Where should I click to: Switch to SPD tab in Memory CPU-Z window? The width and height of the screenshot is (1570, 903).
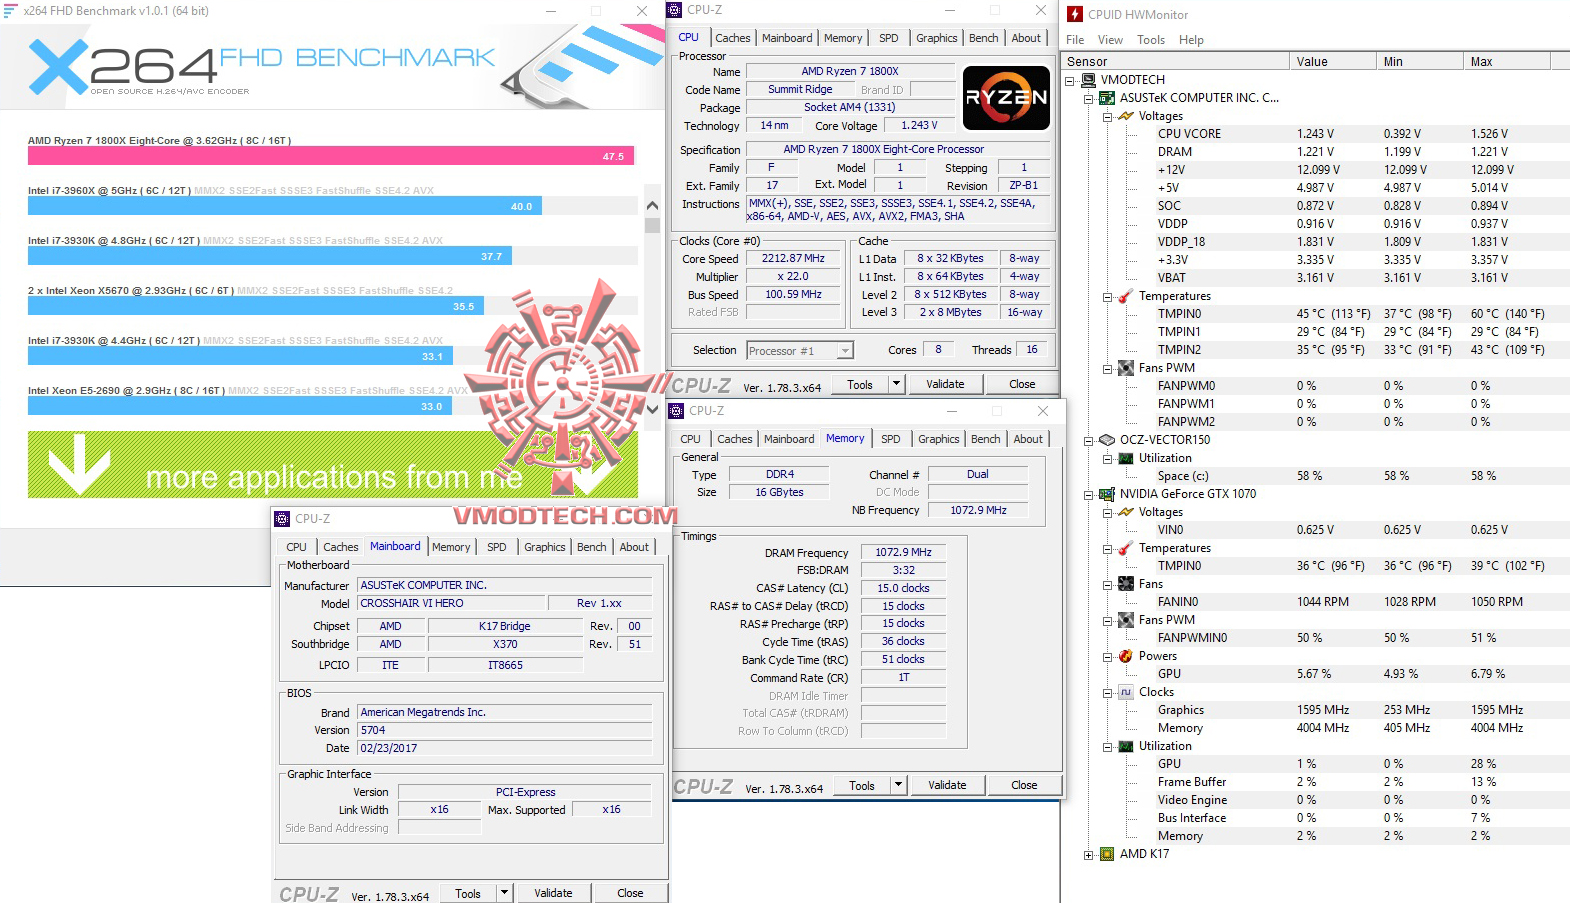[891, 439]
